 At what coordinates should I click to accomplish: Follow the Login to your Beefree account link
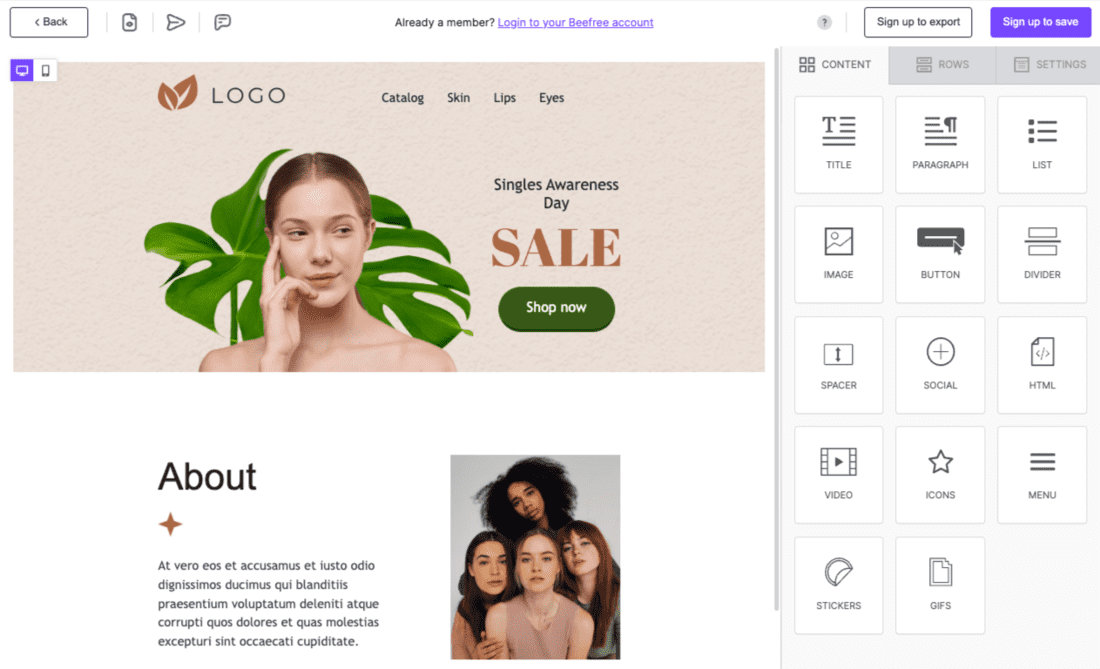575,22
